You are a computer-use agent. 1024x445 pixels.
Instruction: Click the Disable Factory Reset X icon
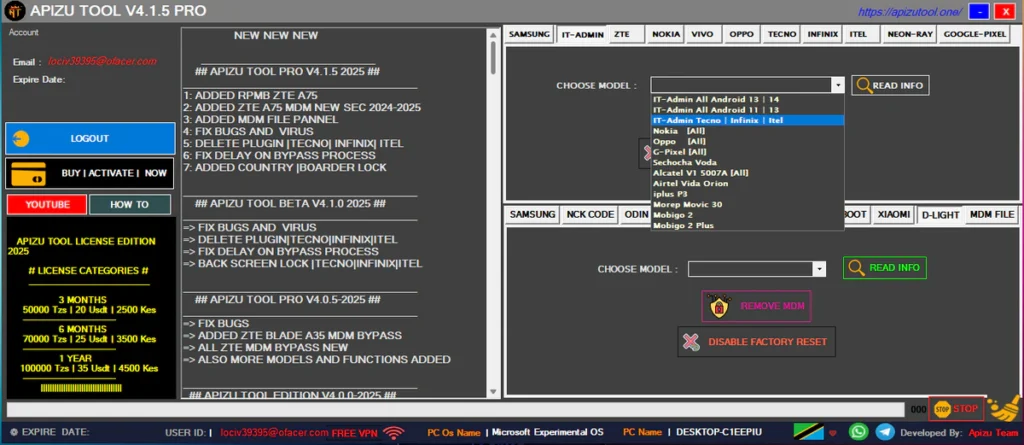point(691,342)
